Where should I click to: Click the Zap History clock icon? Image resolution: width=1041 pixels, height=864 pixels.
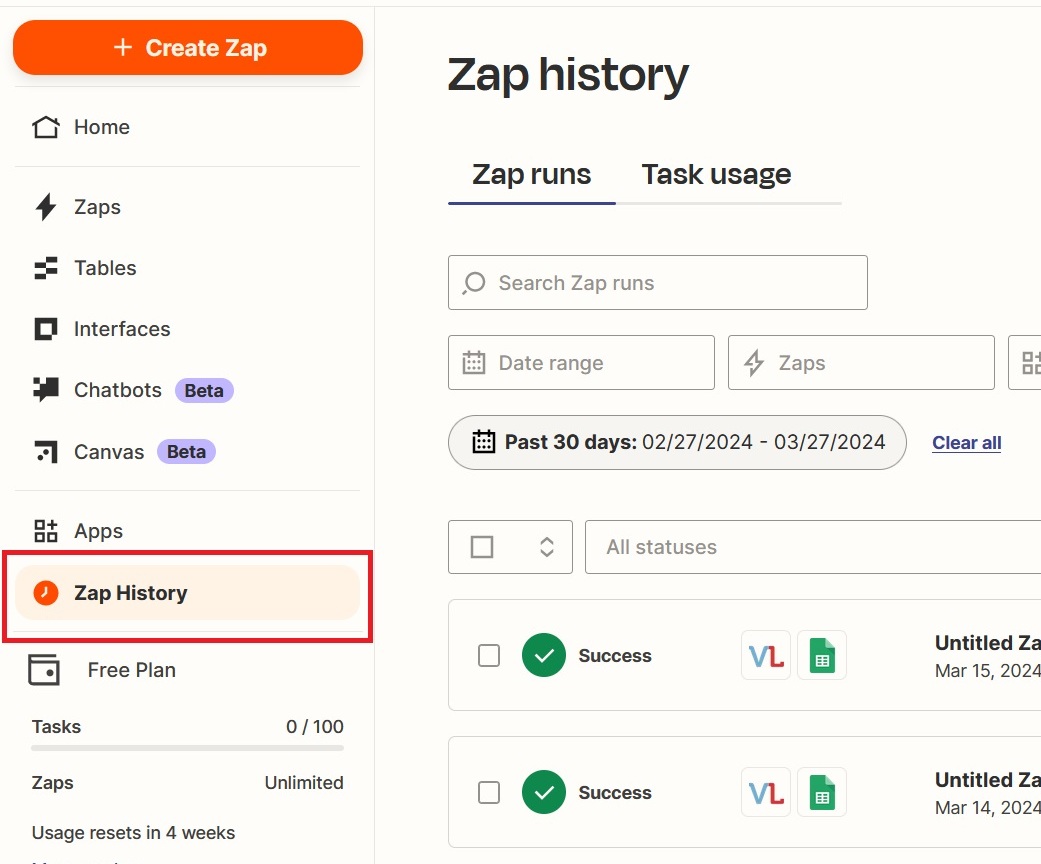click(46, 593)
